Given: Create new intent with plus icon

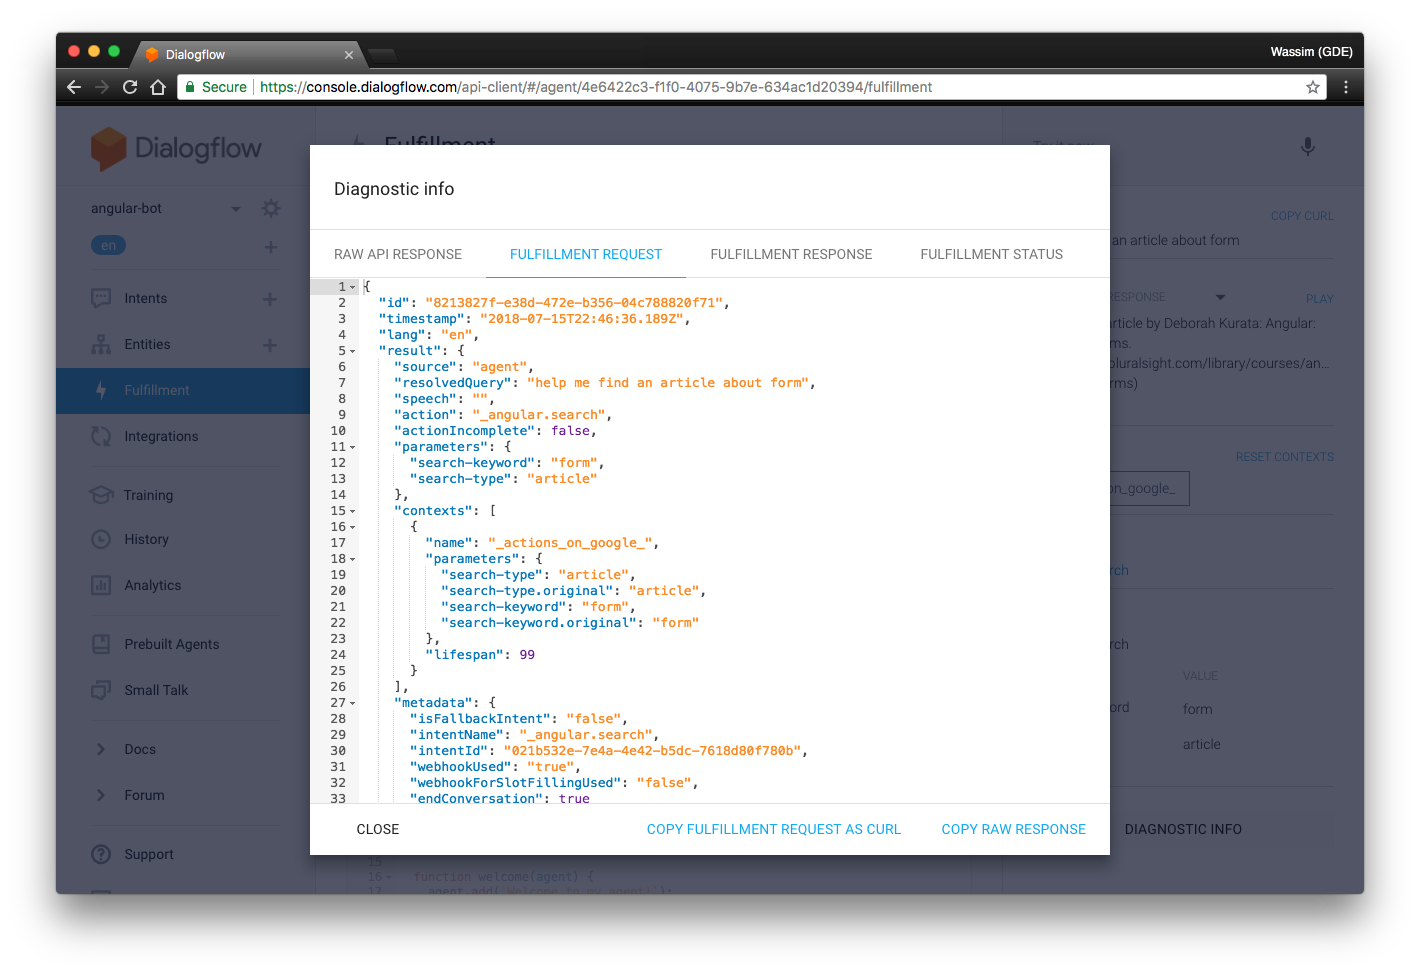Looking at the screenshot, I should point(270,298).
